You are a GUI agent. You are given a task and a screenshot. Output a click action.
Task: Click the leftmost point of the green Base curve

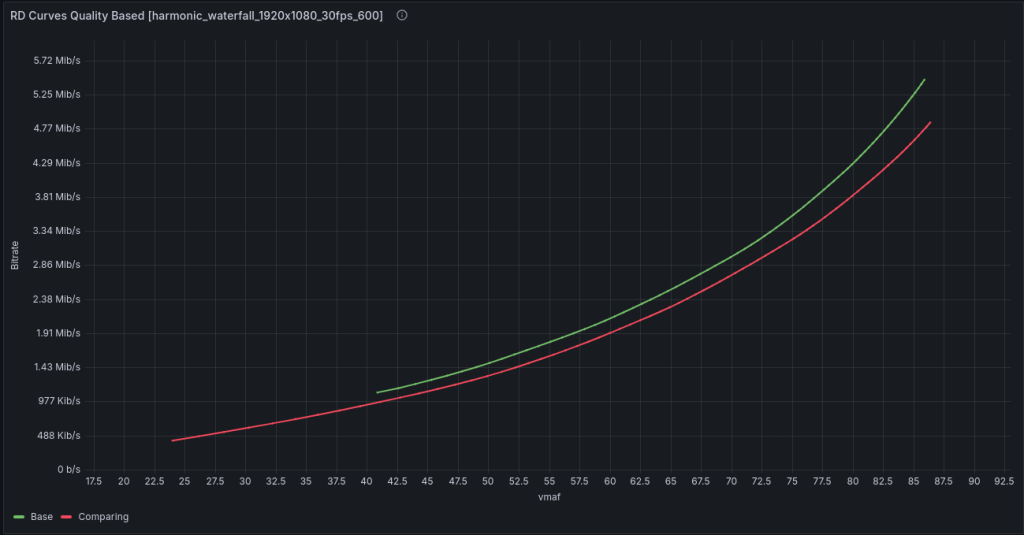[x=377, y=392]
